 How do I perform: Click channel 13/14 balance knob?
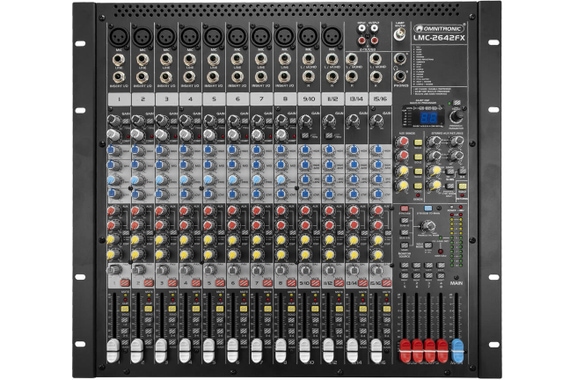click(353, 270)
